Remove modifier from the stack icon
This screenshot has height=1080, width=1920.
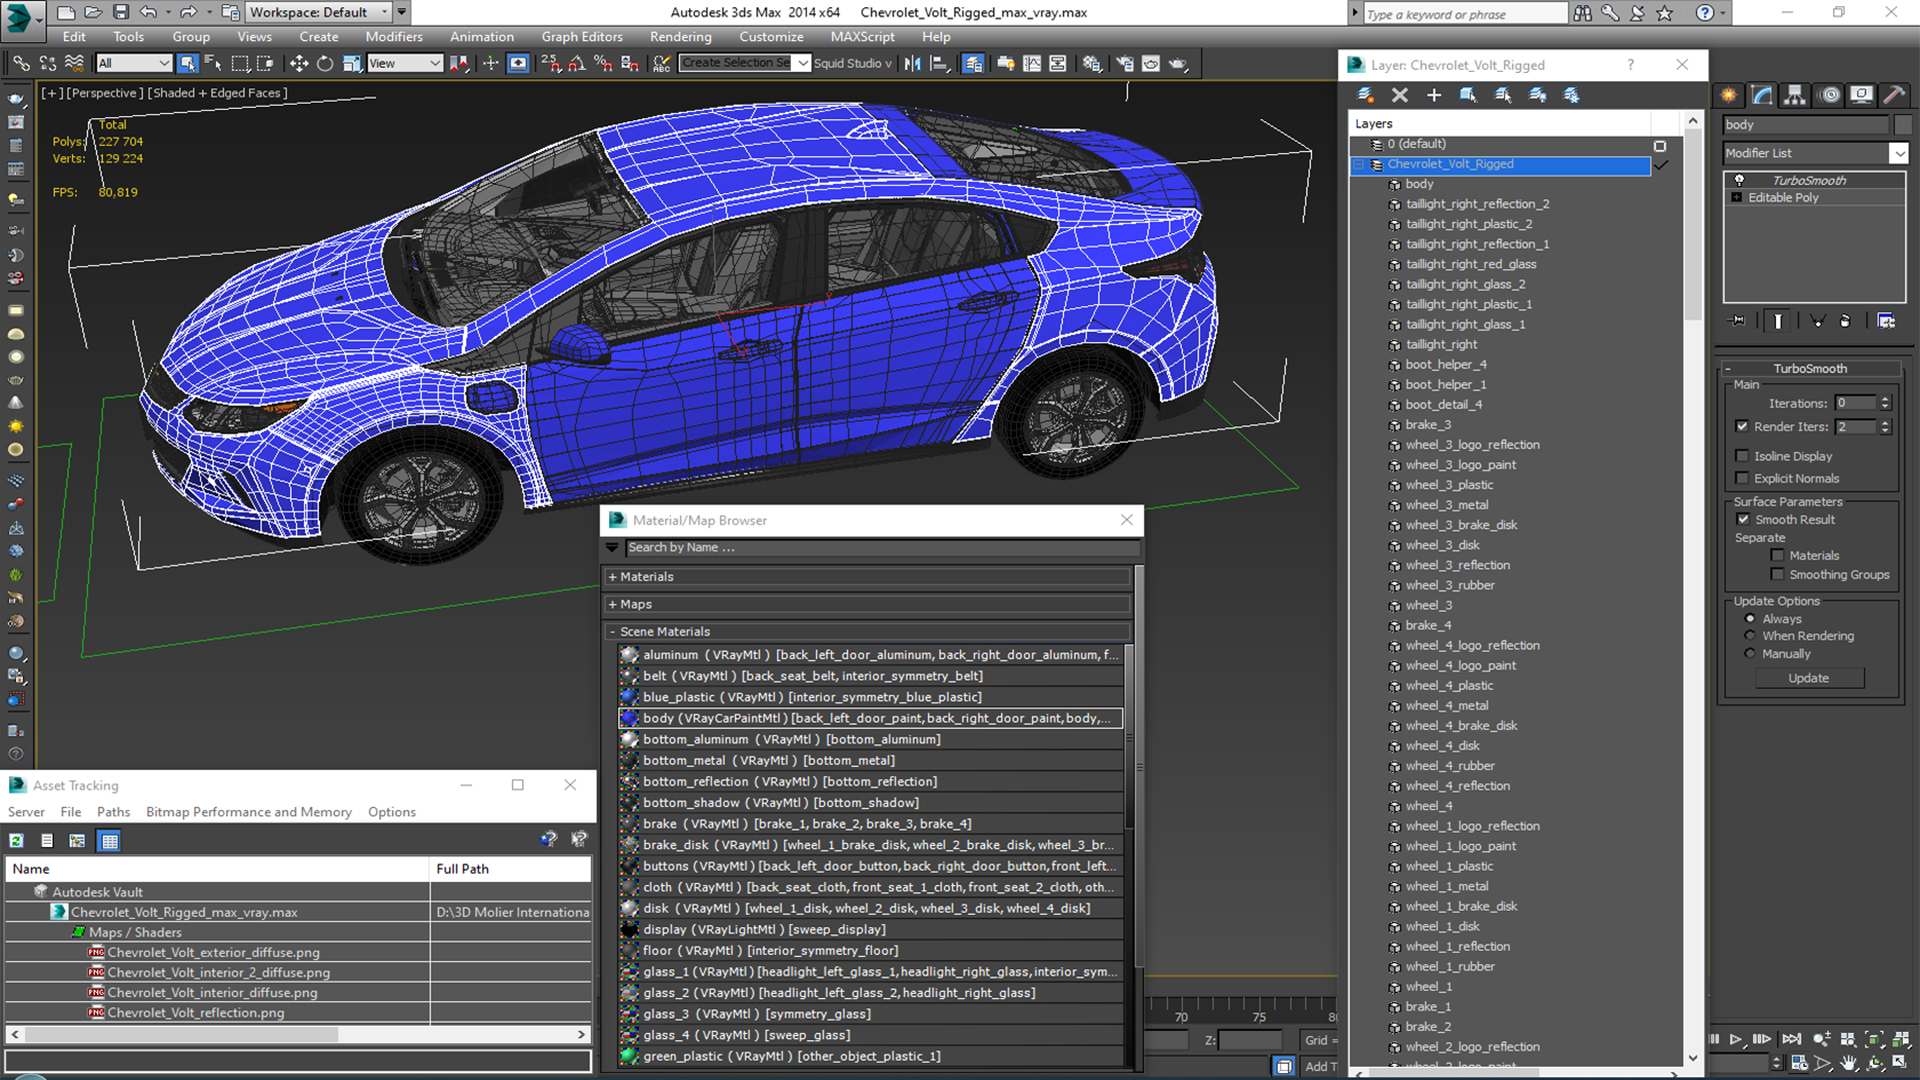[1845, 321]
